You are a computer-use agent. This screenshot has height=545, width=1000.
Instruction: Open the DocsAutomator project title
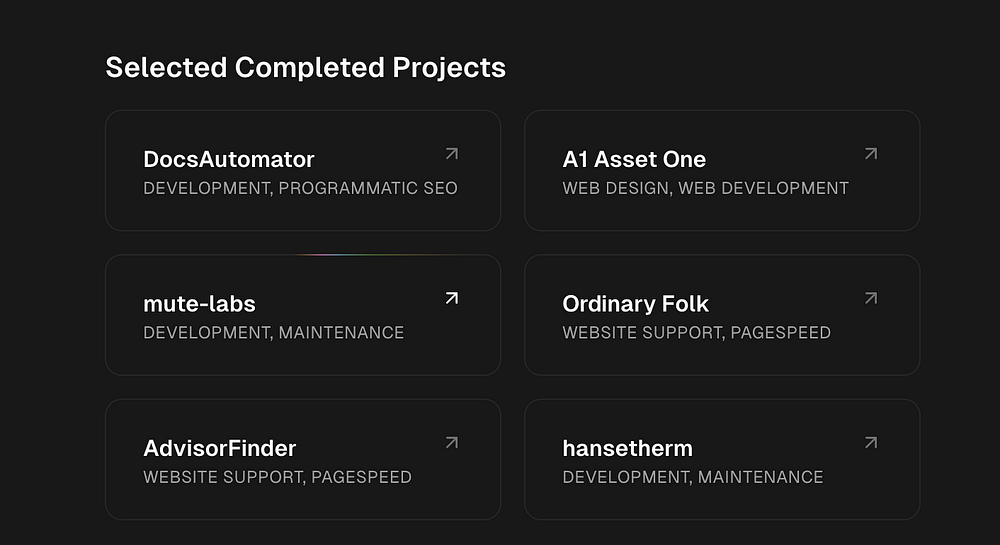click(229, 159)
